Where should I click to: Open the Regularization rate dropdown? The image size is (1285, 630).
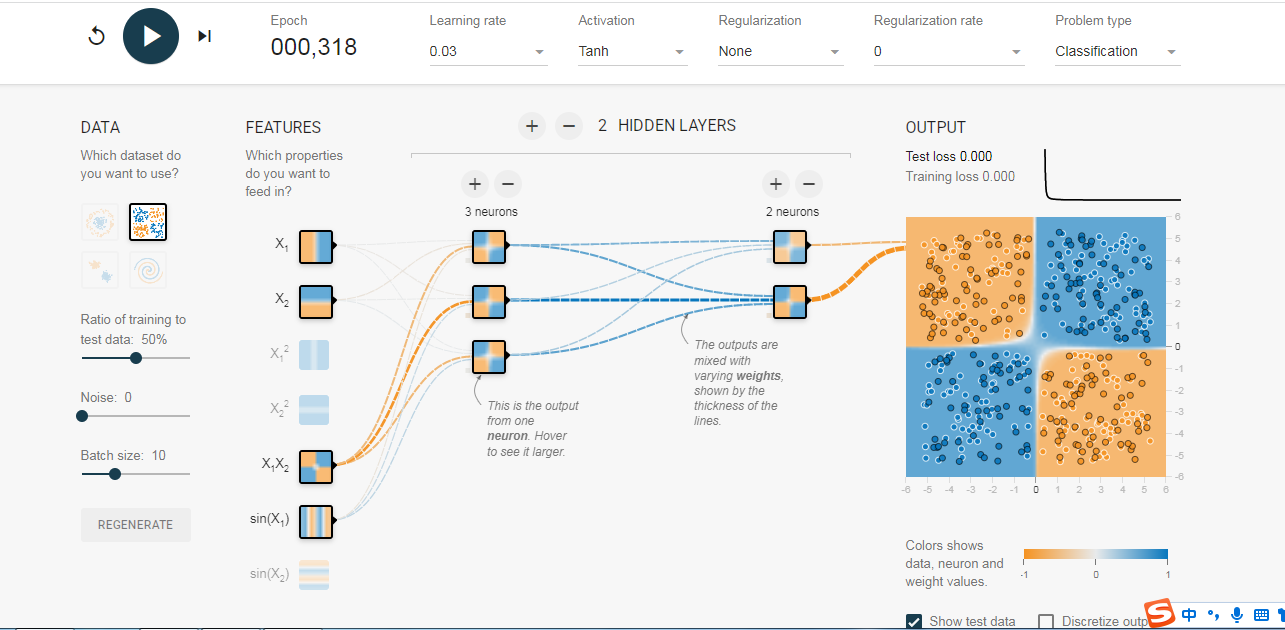coord(949,51)
